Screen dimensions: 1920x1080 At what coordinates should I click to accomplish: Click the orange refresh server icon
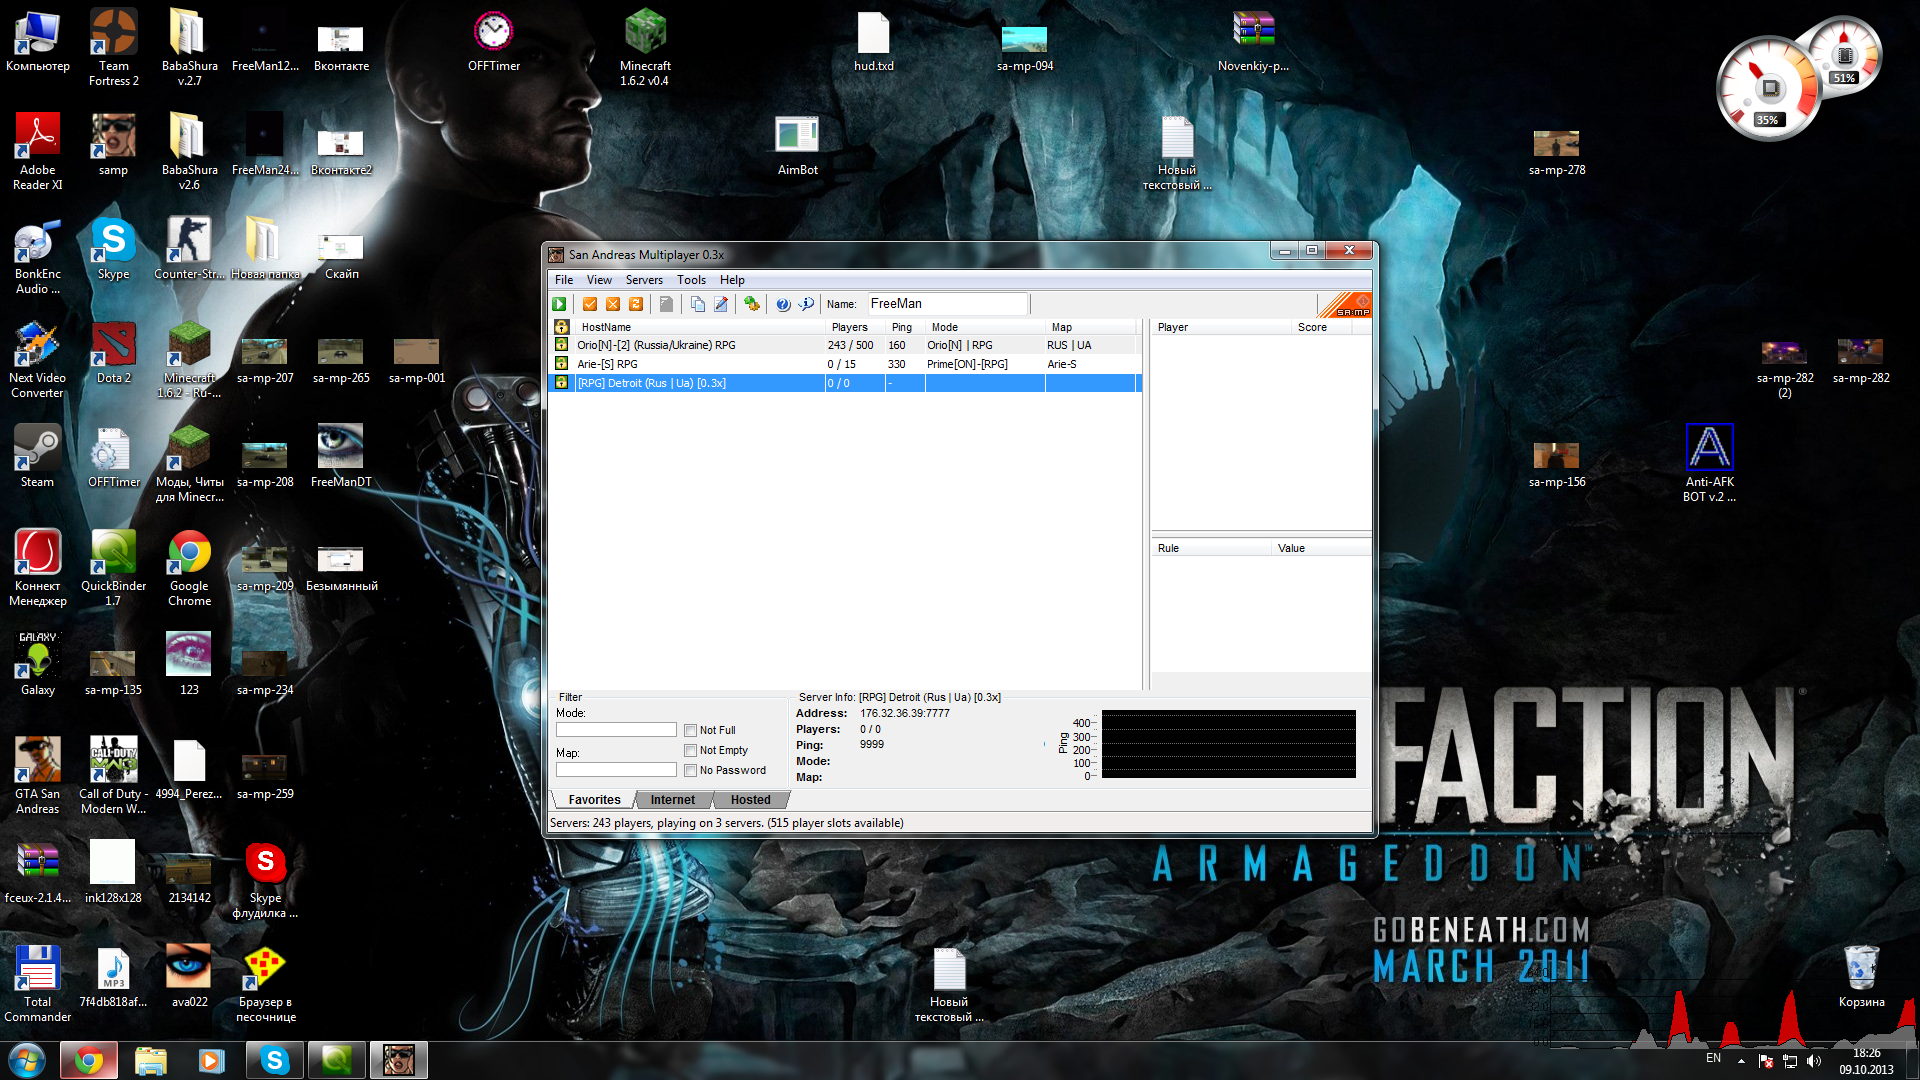click(636, 304)
